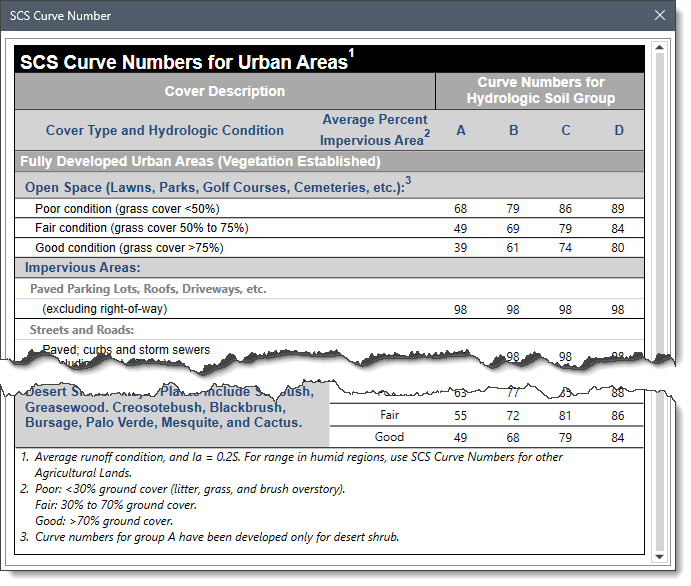Select 'Good condition (grass cover >75%)' row label
691x586 pixels.
point(129,248)
